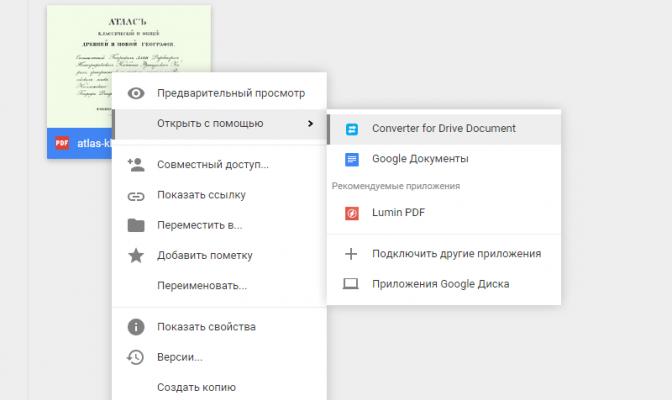The height and width of the screenshot is (400, 672).
Task: Open Версии... menu entry
Action: 219,357
